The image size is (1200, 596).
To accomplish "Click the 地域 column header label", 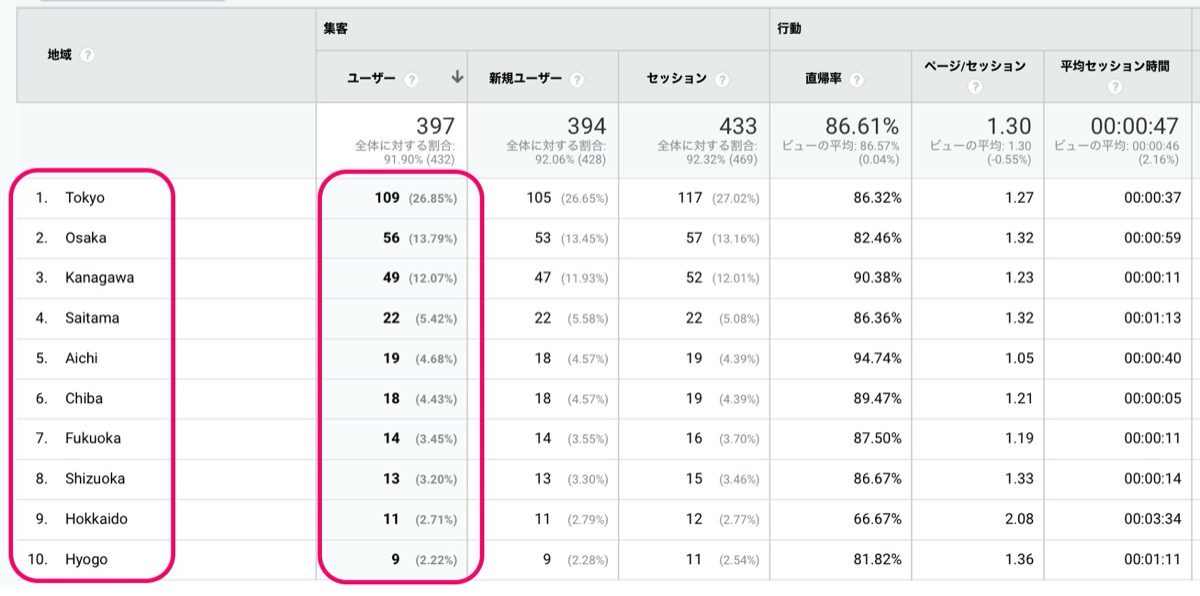I will tap(60, 55).
